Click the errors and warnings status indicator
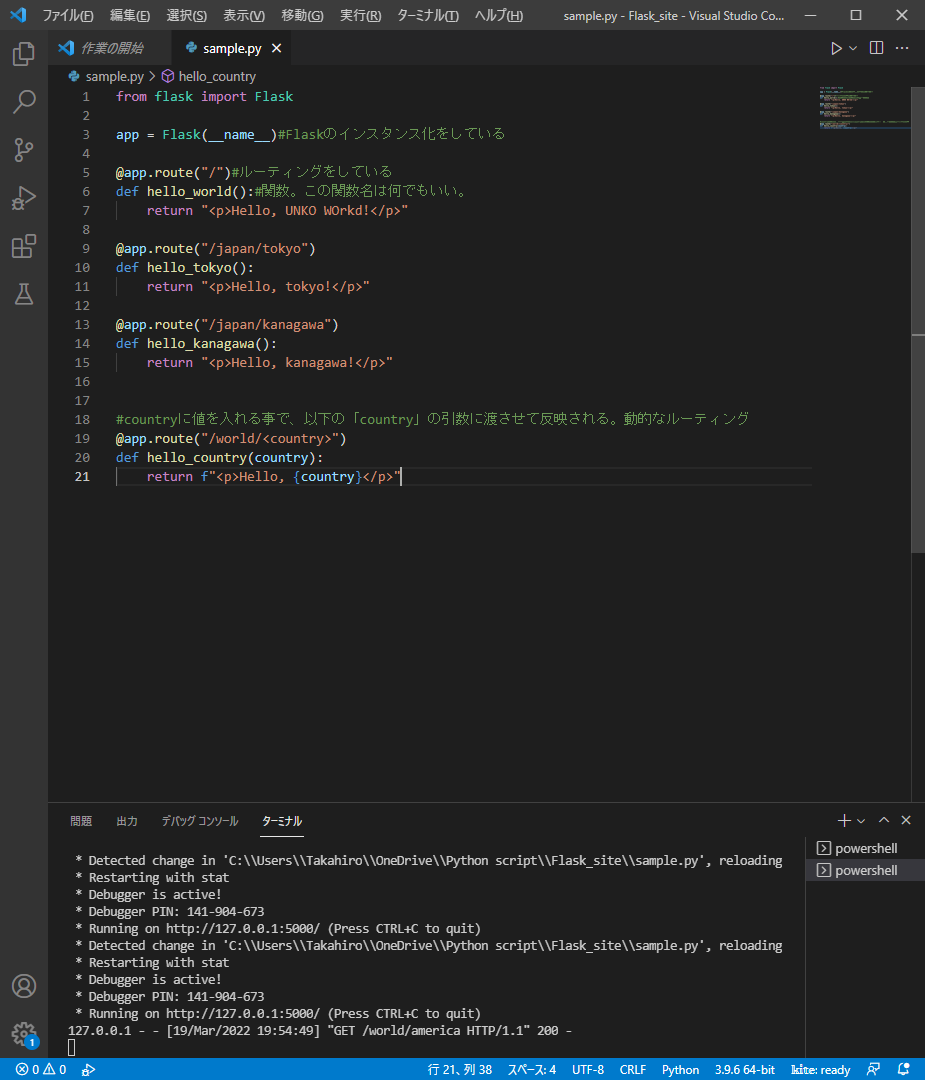 [40, 1069]
